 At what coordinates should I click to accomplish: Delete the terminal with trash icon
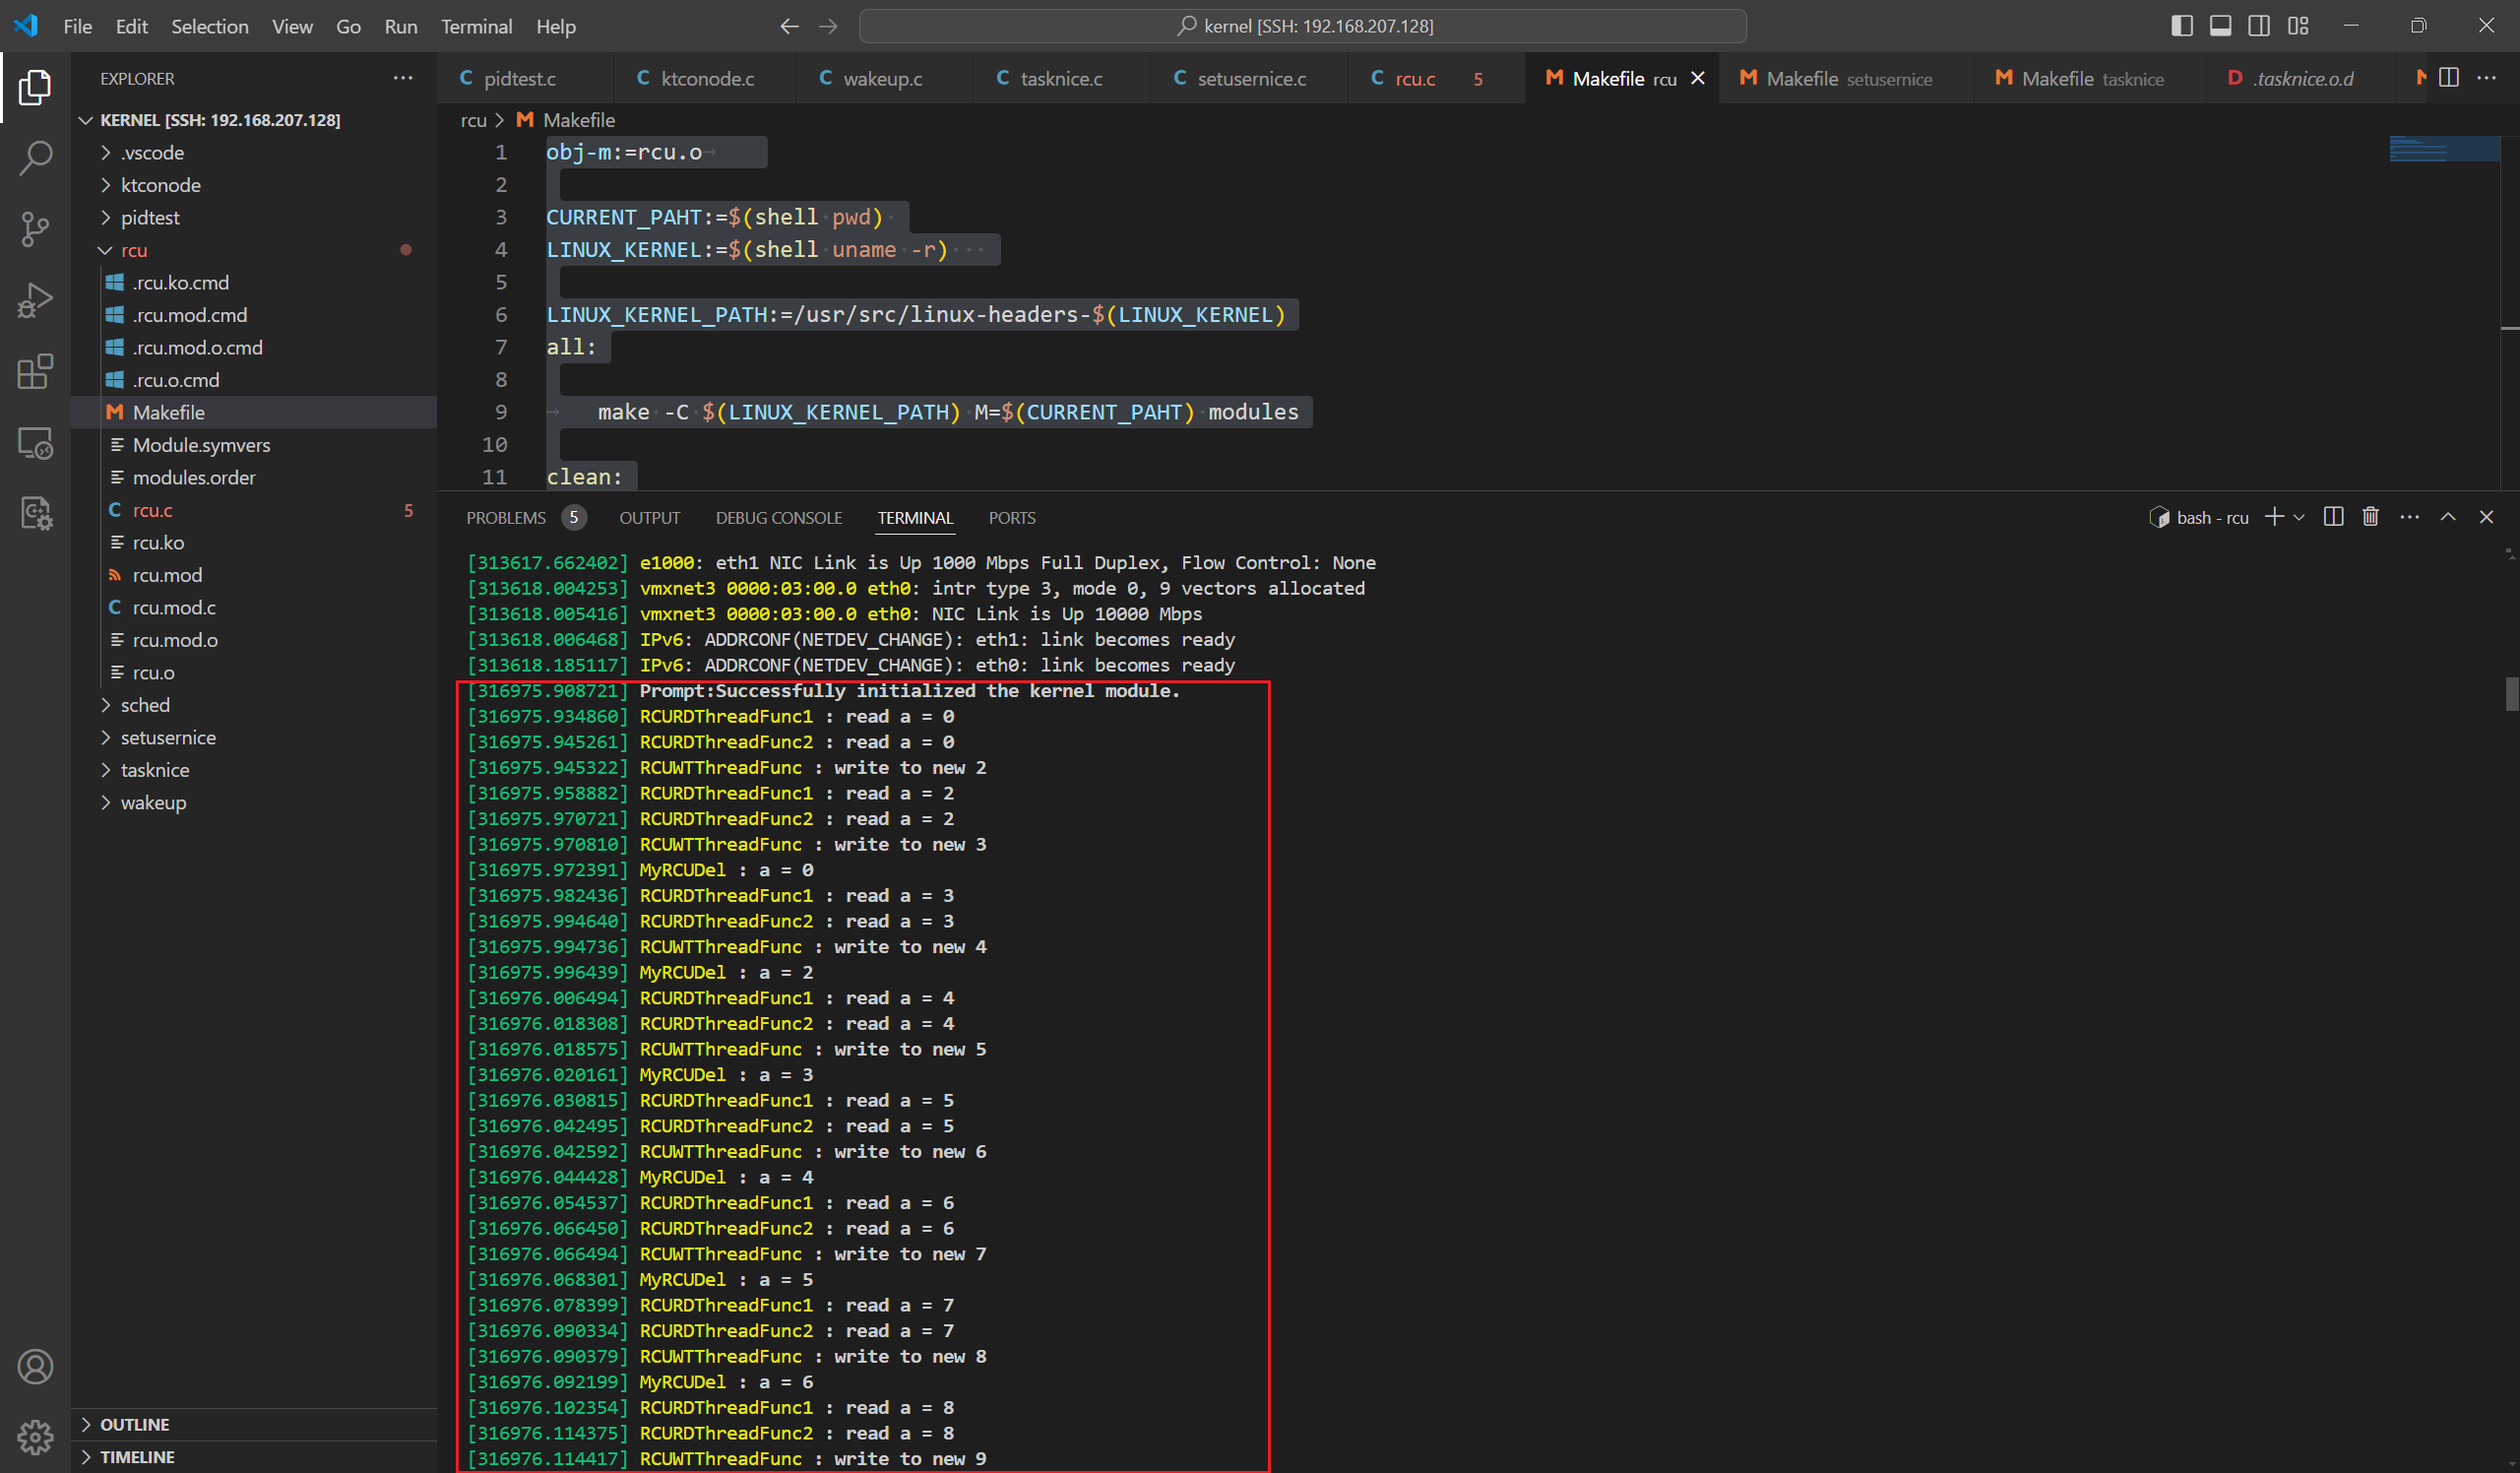(x=2370, y=517)
